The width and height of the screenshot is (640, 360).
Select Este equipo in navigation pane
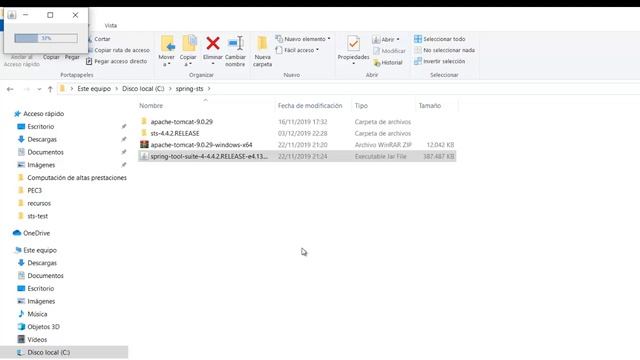[36, 250]
